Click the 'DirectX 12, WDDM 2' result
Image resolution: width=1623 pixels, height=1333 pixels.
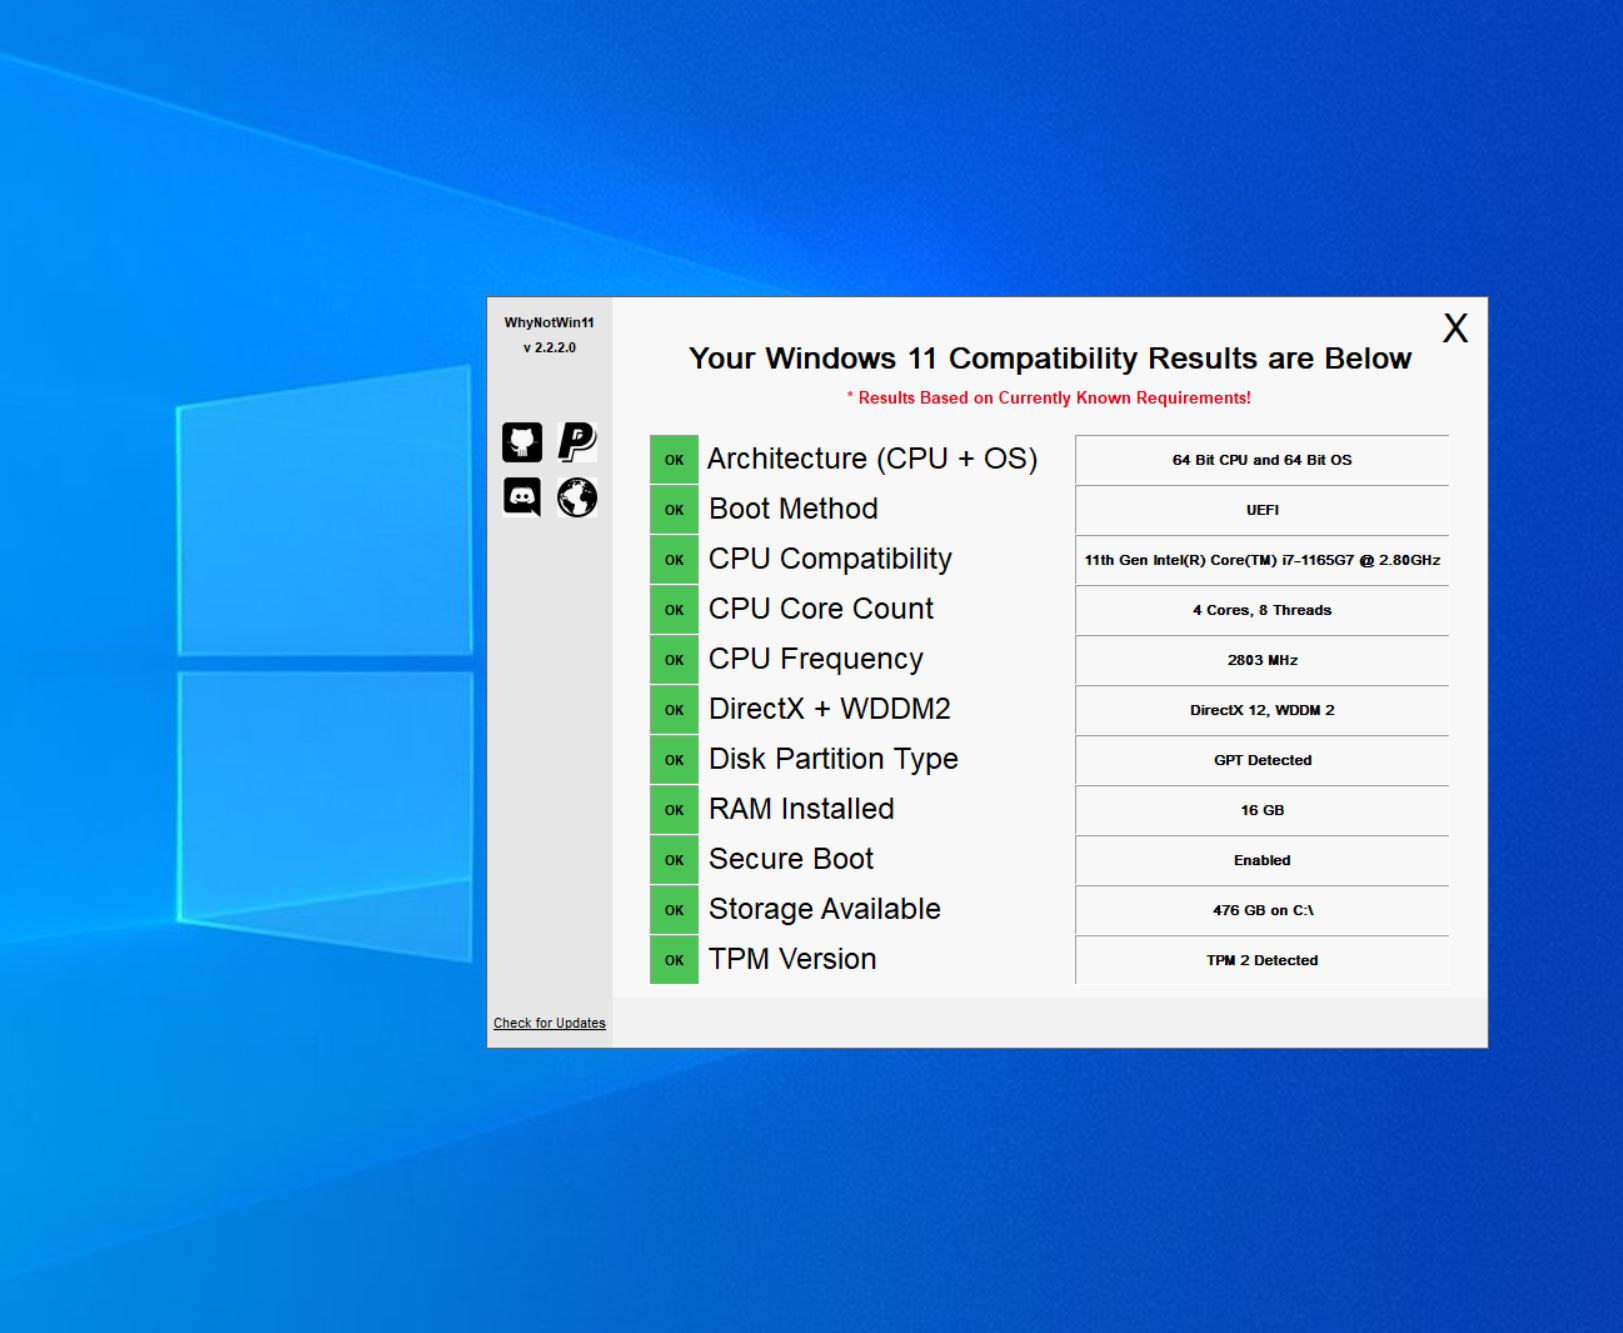pyautogui.click(x=1262, y=710)
